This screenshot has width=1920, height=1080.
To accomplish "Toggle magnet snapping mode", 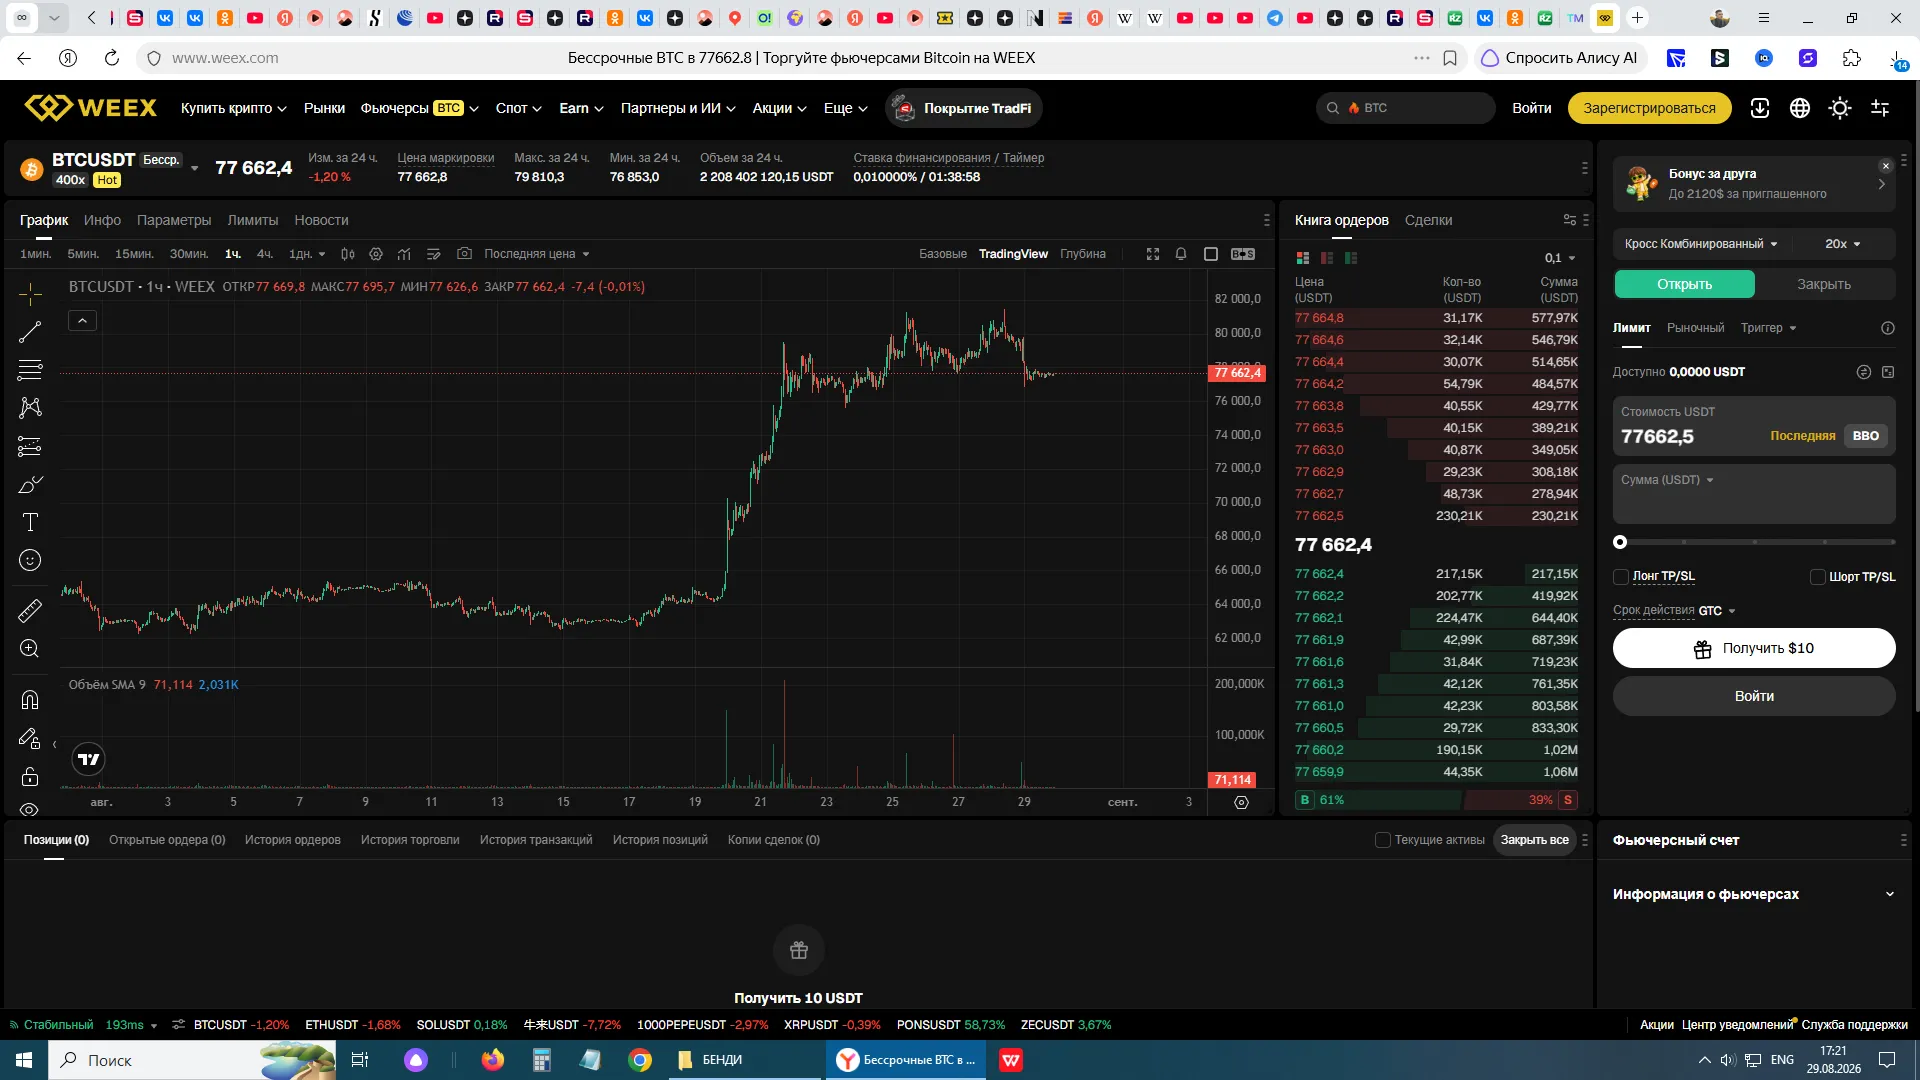I will 30,699.
